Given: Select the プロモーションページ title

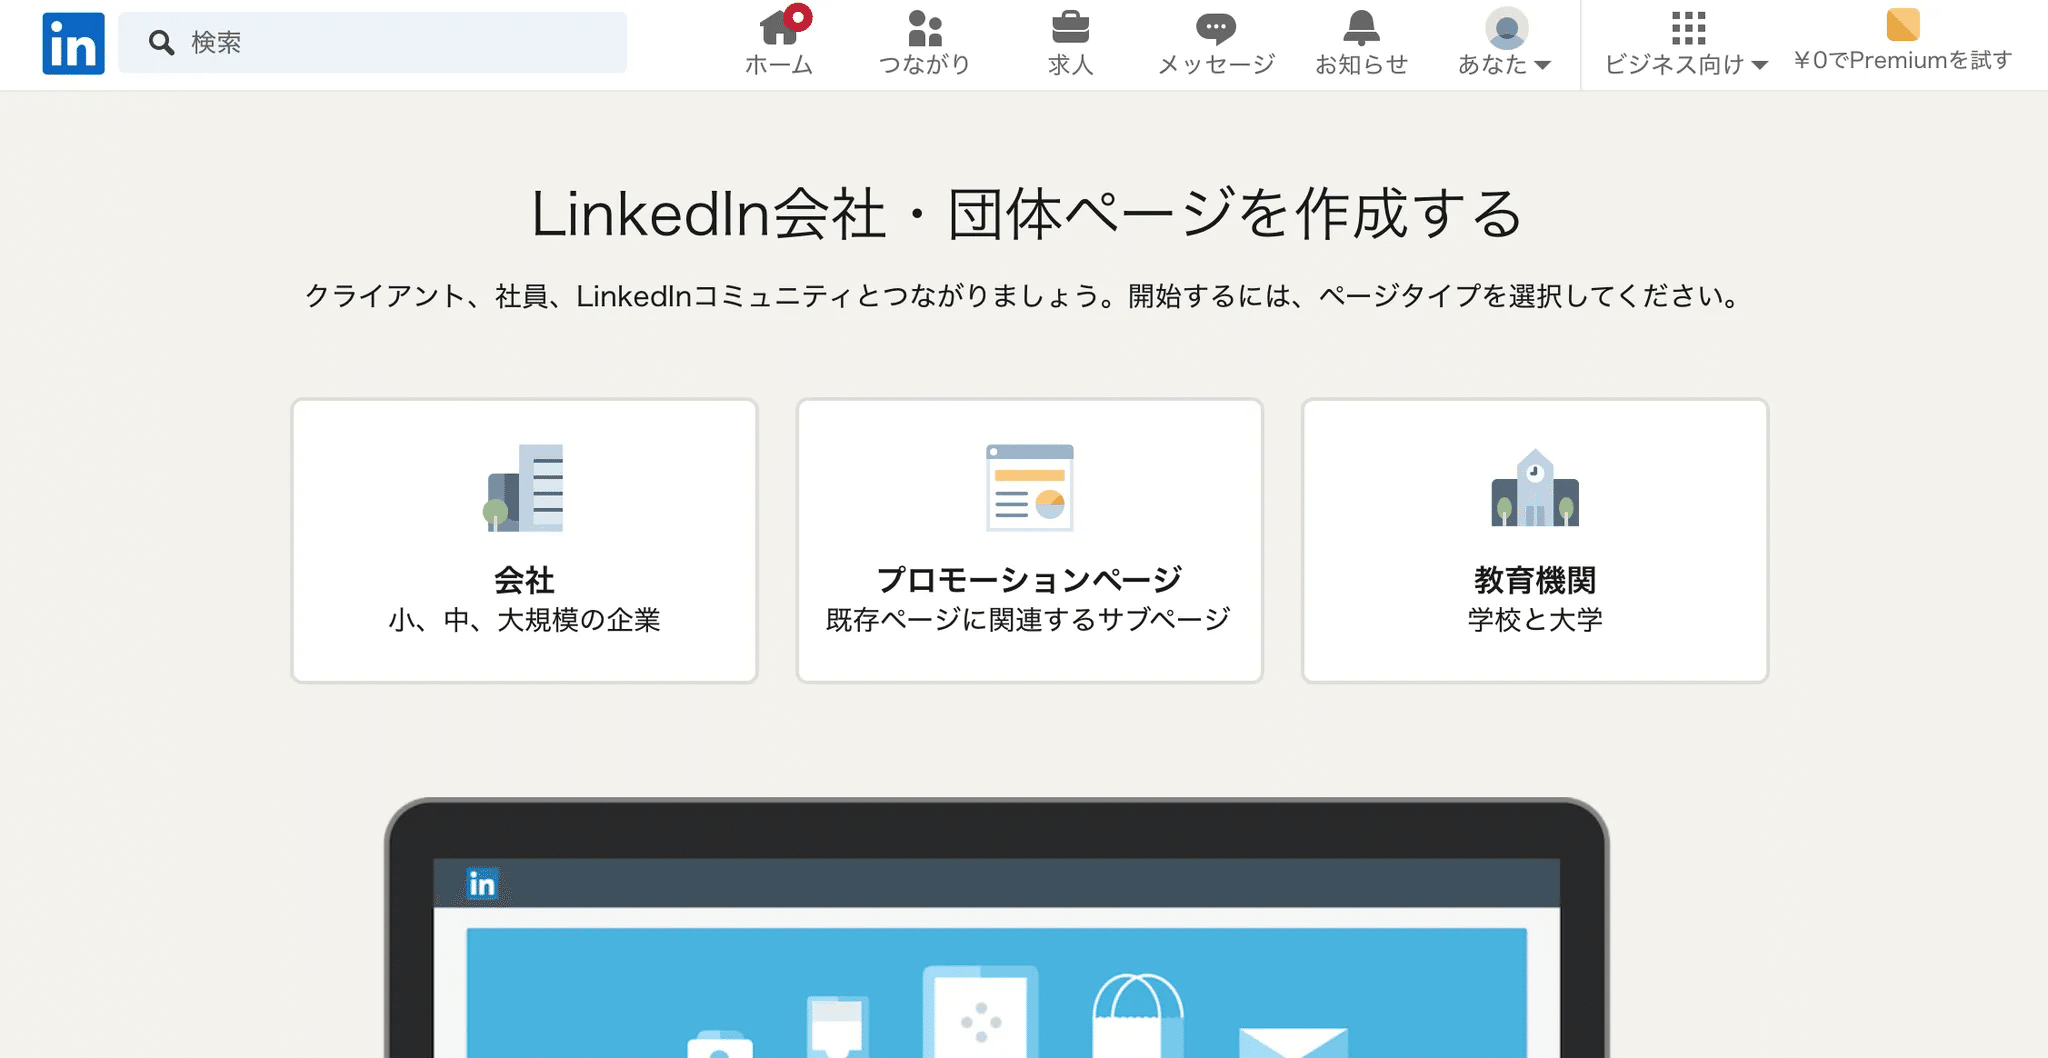Looking at the screenshot, I should [1030, 580].
